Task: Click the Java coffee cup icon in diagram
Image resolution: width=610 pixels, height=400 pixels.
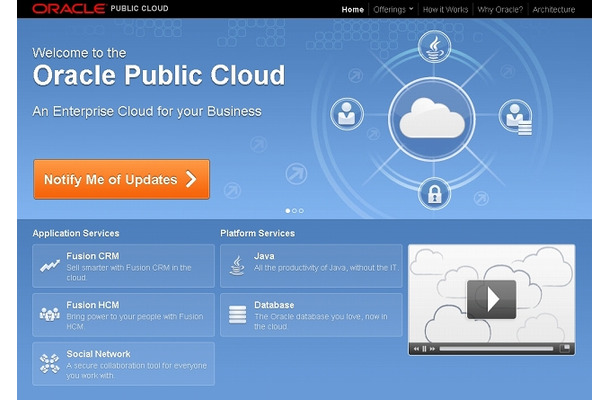Action: (x=435, y=47)
